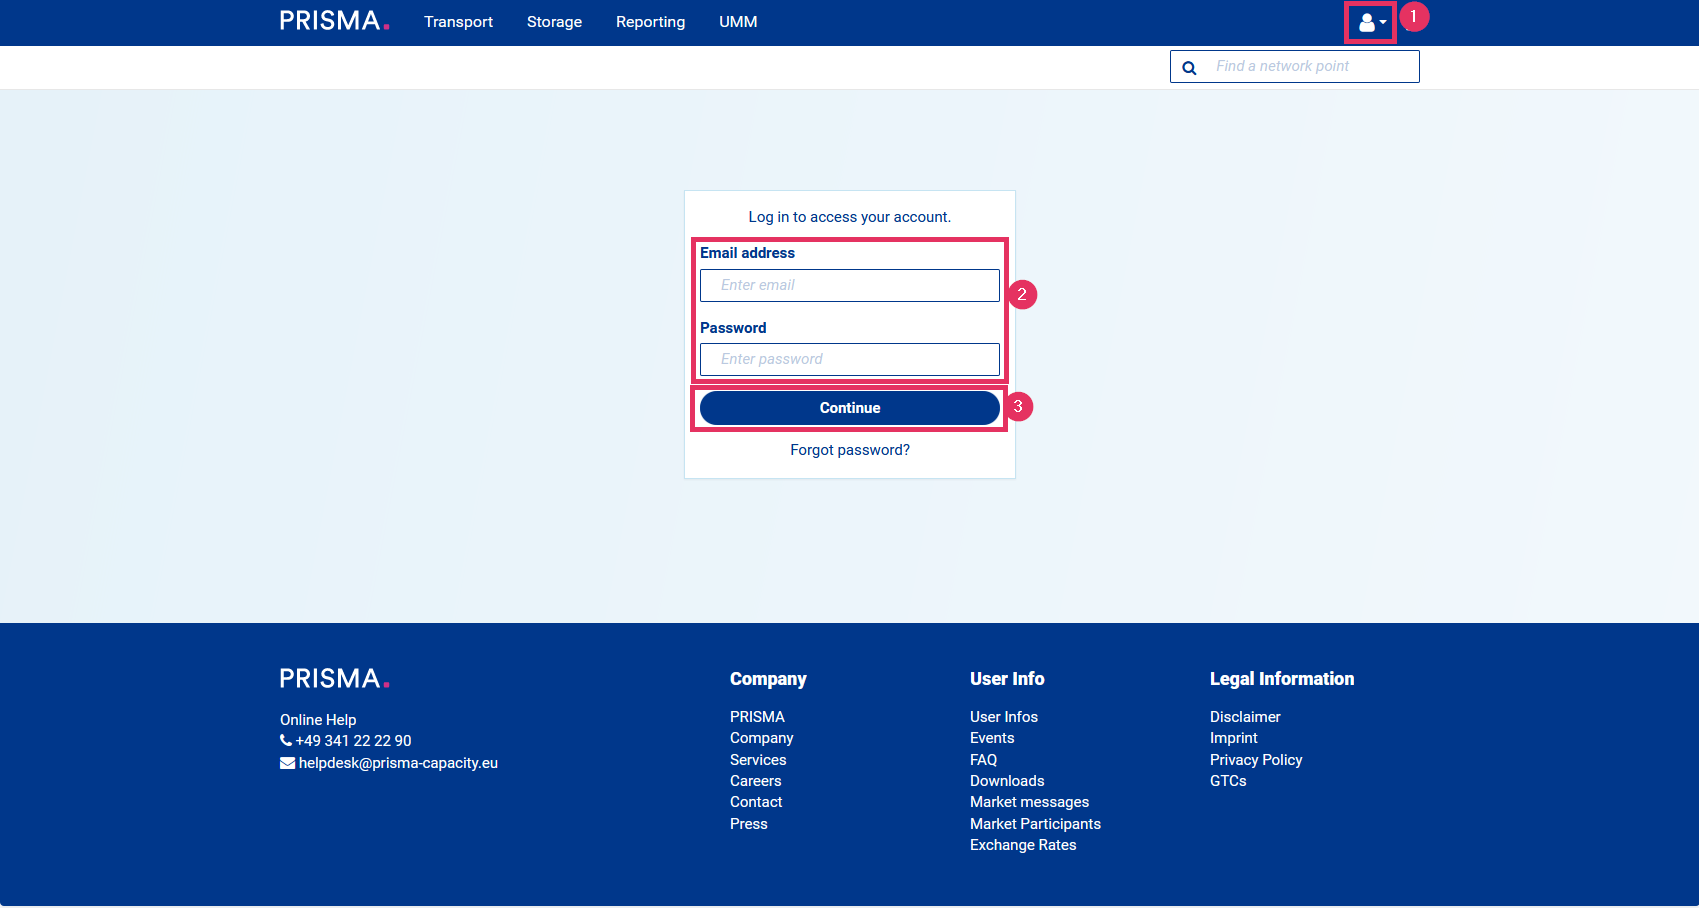The image size is (1699, 908).
Task: Open Exchange Rates link
Action: coord(1023,845)
